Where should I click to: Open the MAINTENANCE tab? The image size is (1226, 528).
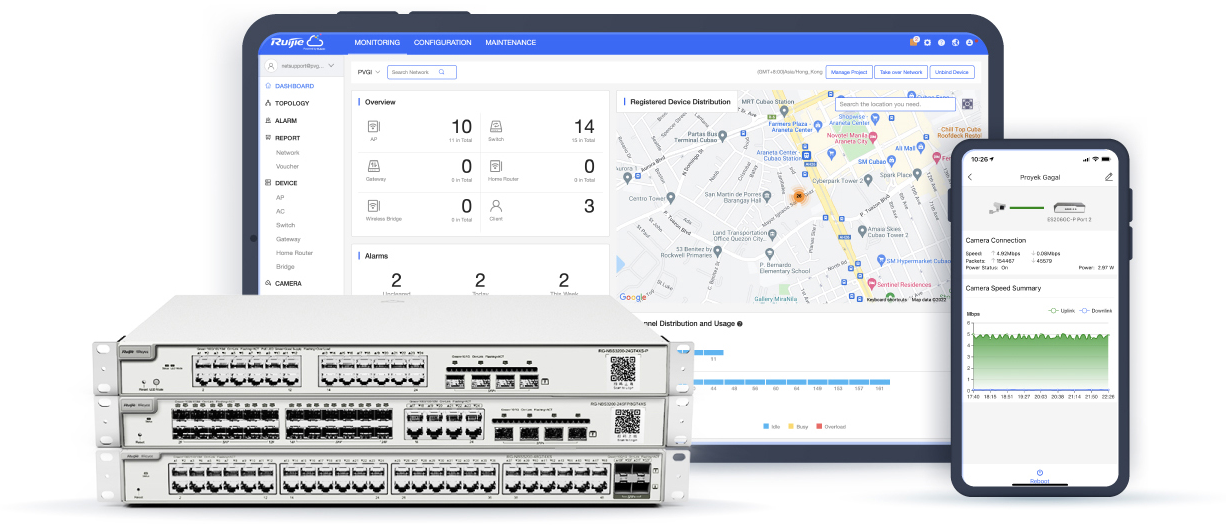510,43
